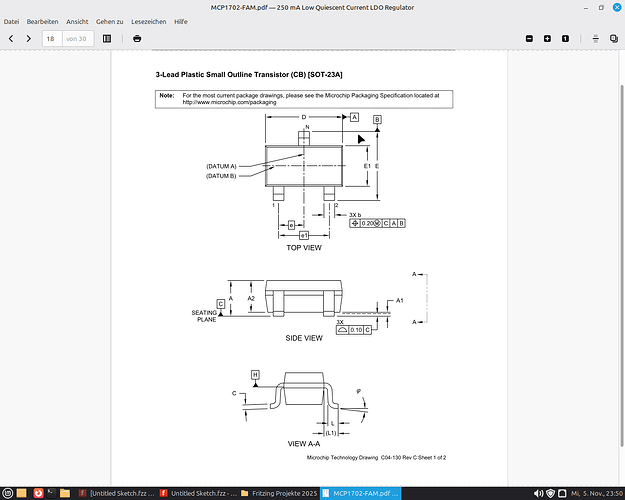The height and width of the screenshot is (500, 625).
Task: Expand the Lesezeichen menu
Action: pos(148,21)
